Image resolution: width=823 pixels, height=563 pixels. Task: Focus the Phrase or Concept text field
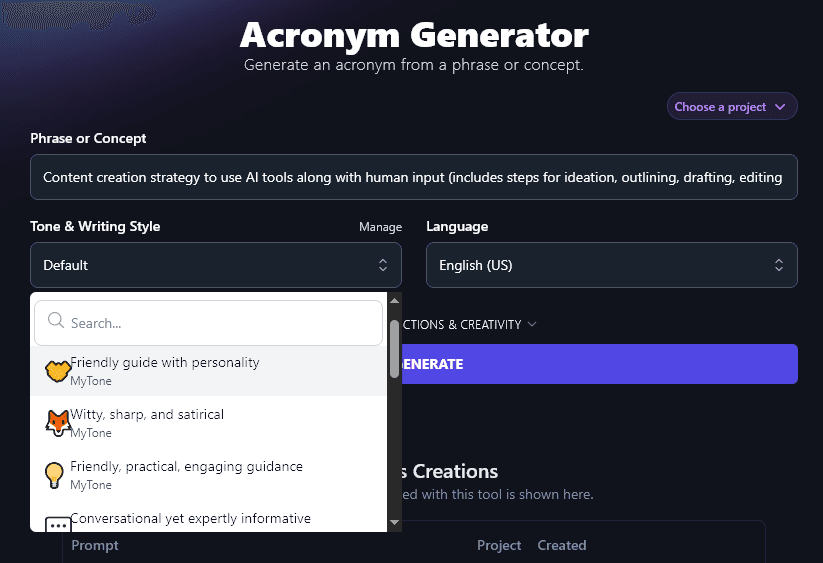click(x=413, y=177)
